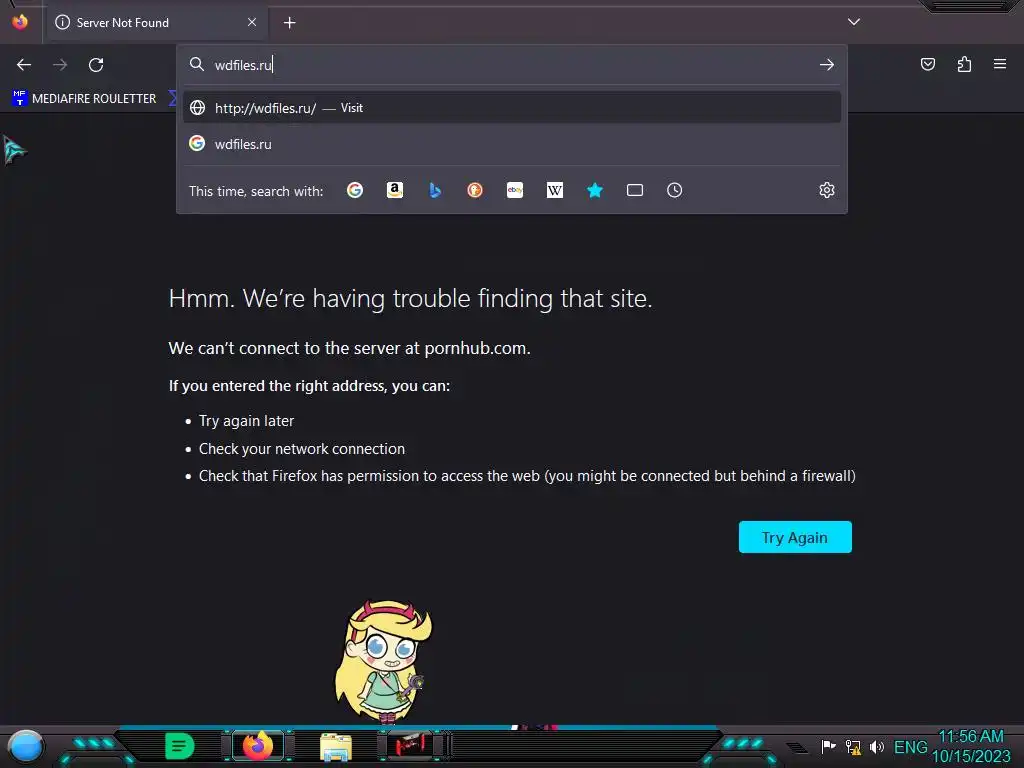Search this time with Wikipedia

coord(554,190)
